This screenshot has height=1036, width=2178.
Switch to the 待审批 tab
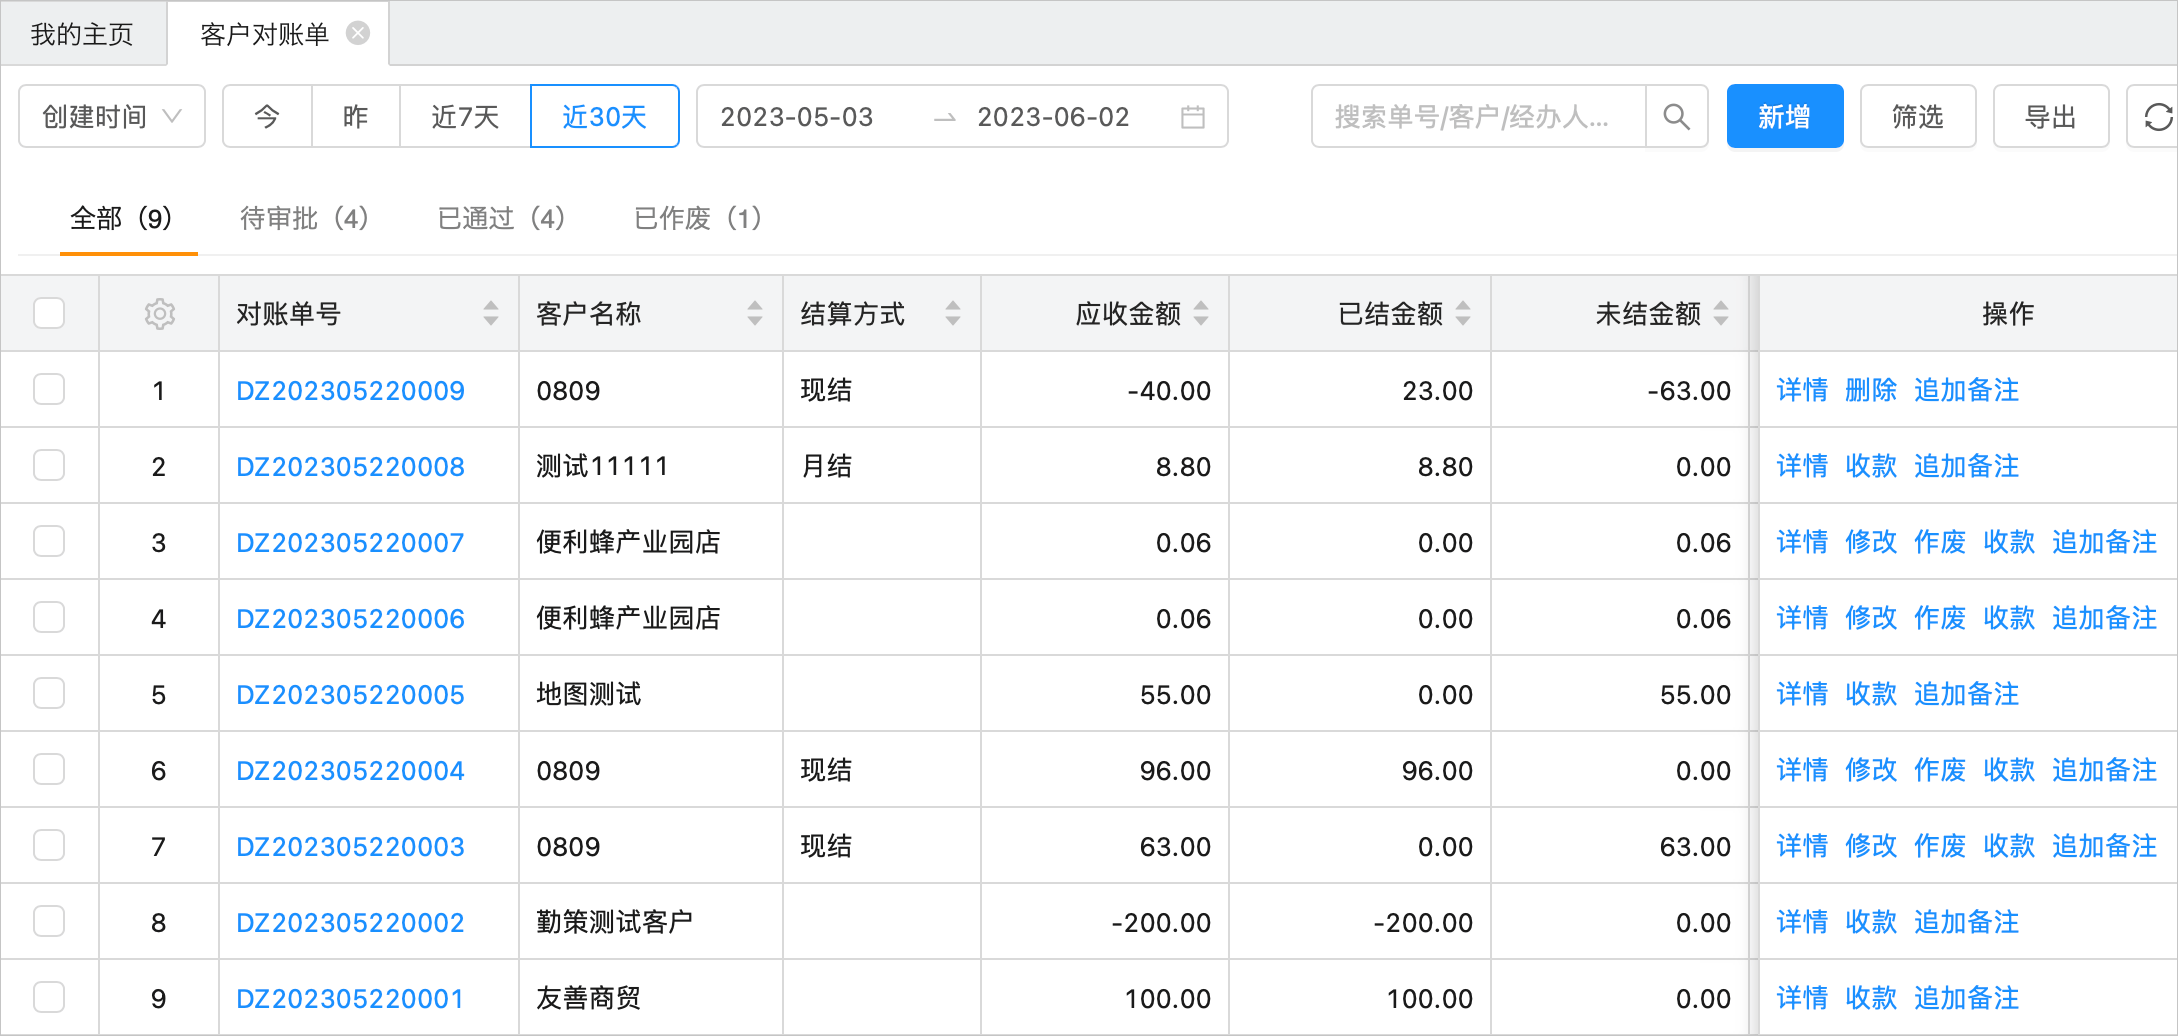(304, 218)
